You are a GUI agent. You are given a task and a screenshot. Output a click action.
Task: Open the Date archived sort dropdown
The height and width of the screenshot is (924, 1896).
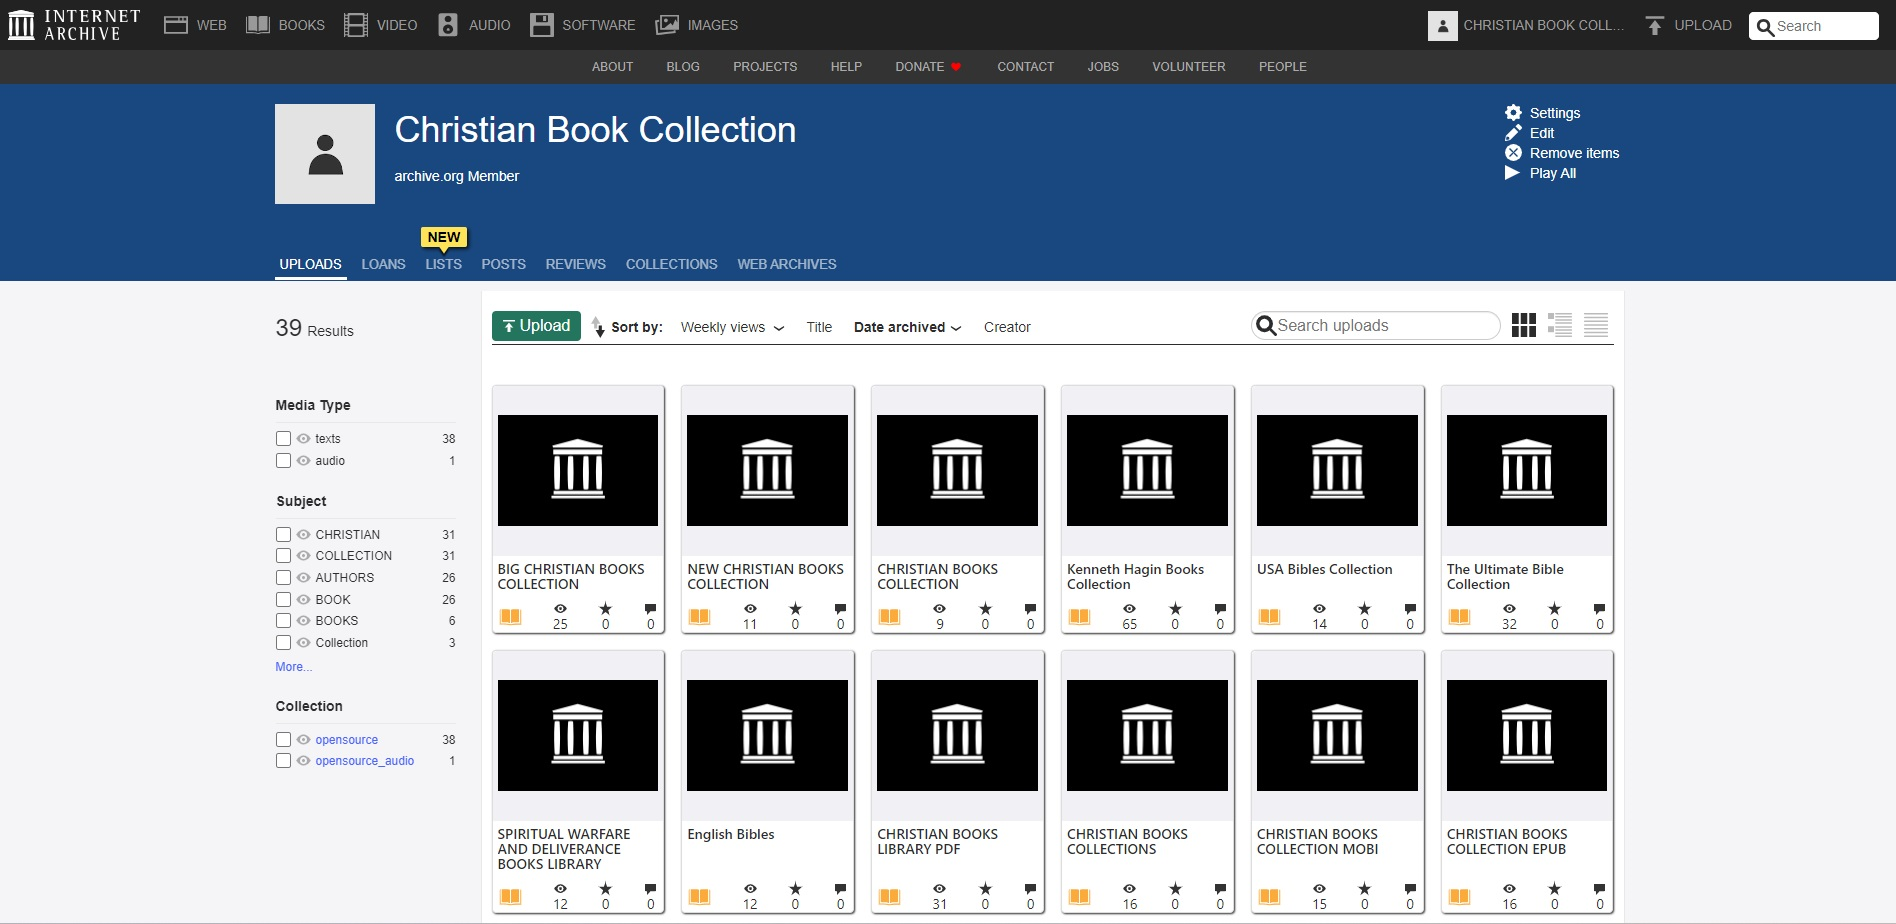(907, 327)
